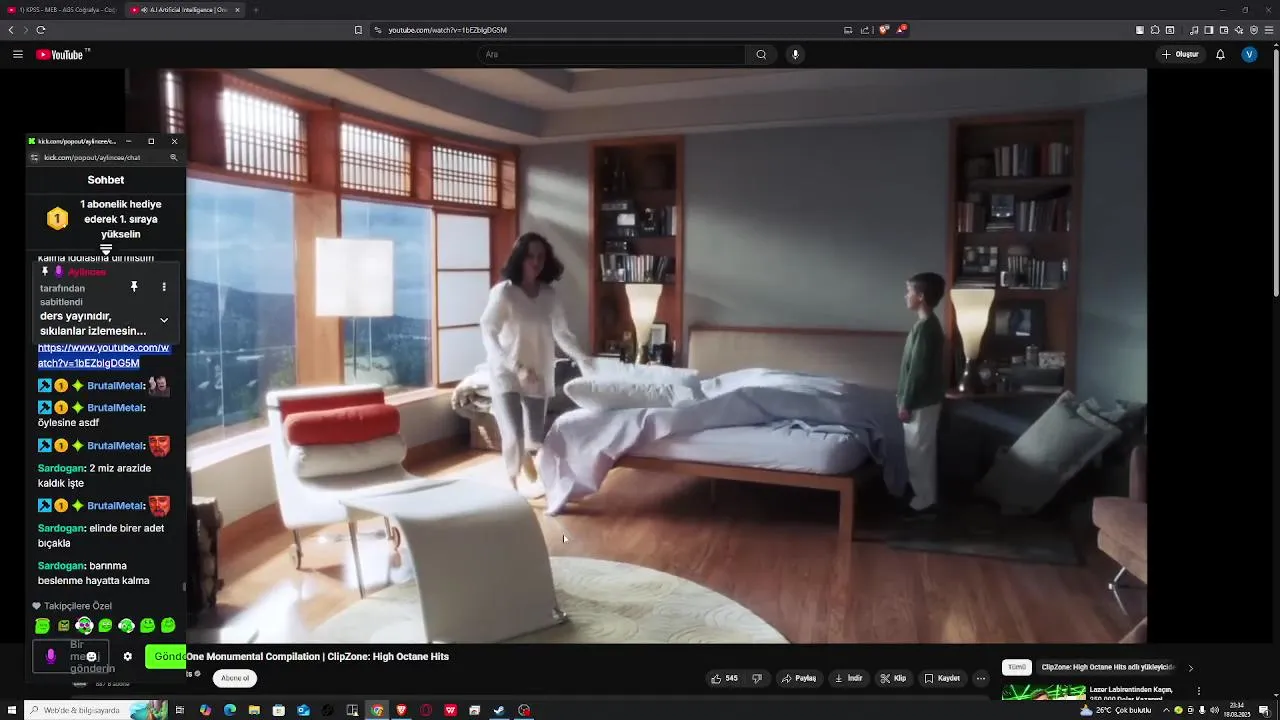Select the ClipZone High Octane Hits chip
1280x720 pixels.
click(1106, 667)
